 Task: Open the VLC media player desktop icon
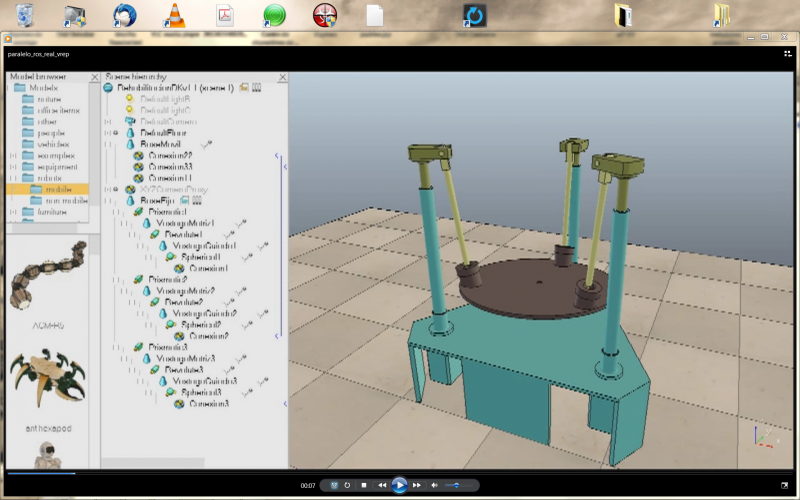point(174,15)
